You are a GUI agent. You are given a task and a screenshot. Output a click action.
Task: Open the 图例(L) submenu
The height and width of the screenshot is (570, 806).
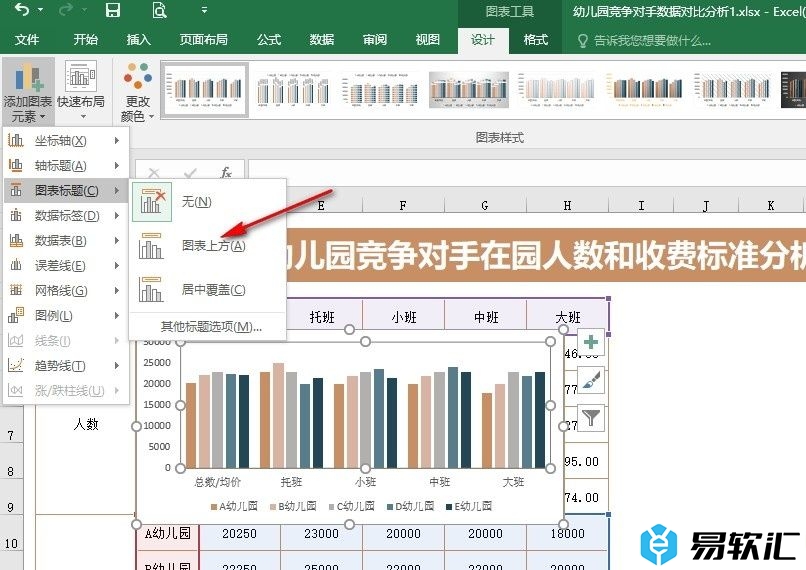66,316
